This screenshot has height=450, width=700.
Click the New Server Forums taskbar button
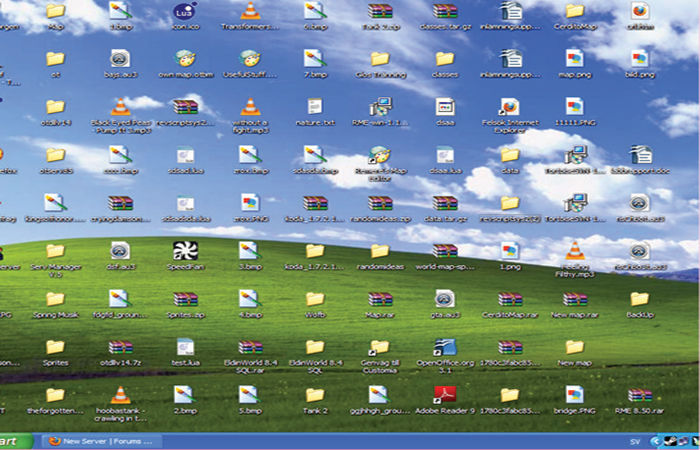(x=100, y=441)
